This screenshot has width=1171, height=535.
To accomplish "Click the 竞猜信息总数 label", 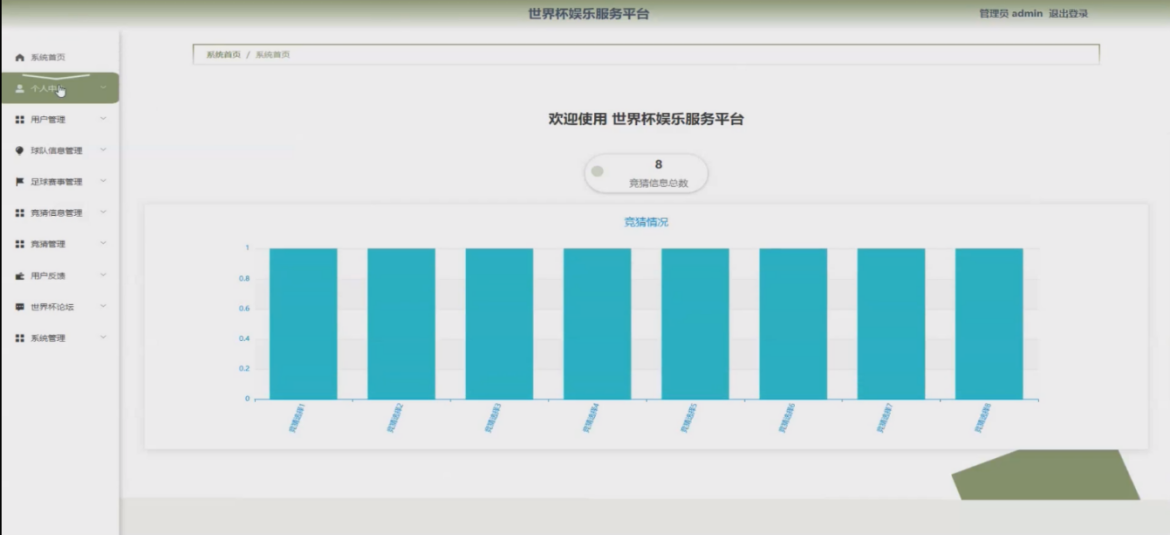I will pos(659,183).
